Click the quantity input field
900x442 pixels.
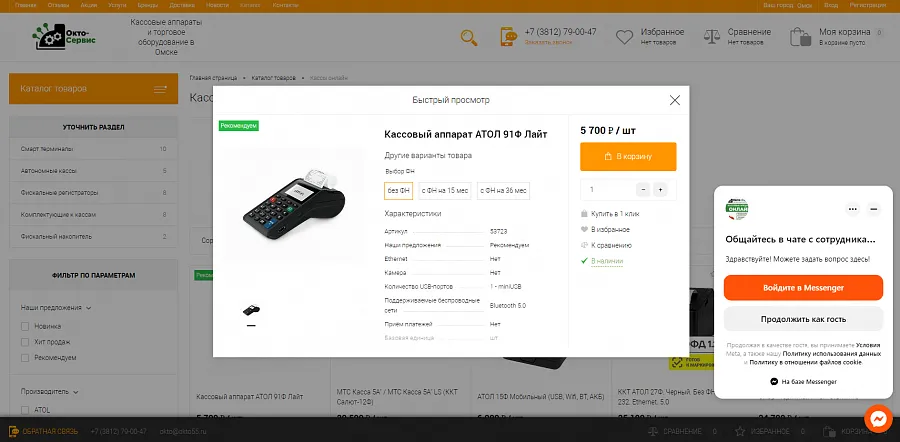(607, 189)
